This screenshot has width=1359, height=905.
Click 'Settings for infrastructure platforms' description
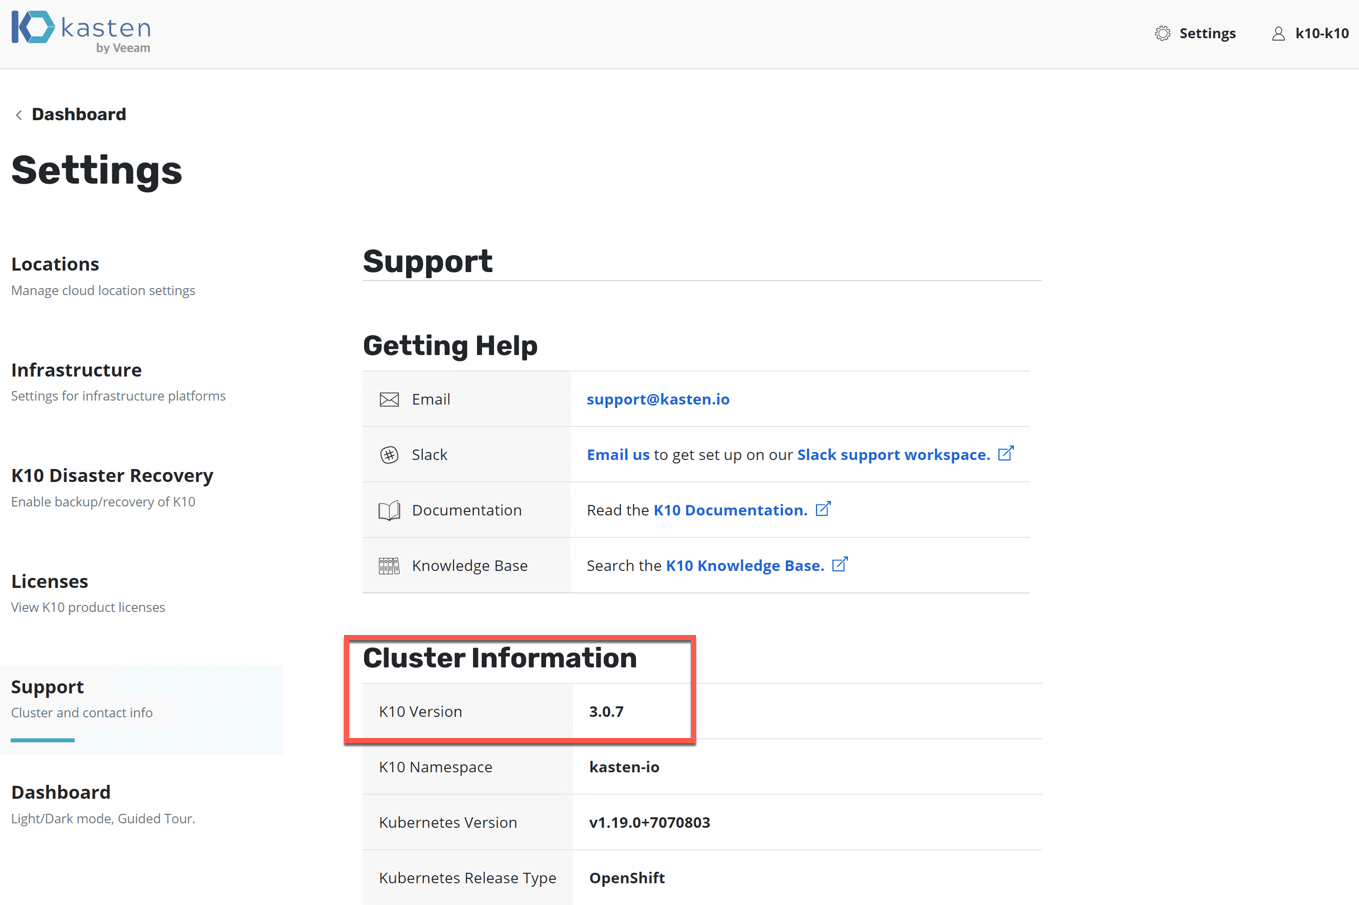[x=118, y=396]
